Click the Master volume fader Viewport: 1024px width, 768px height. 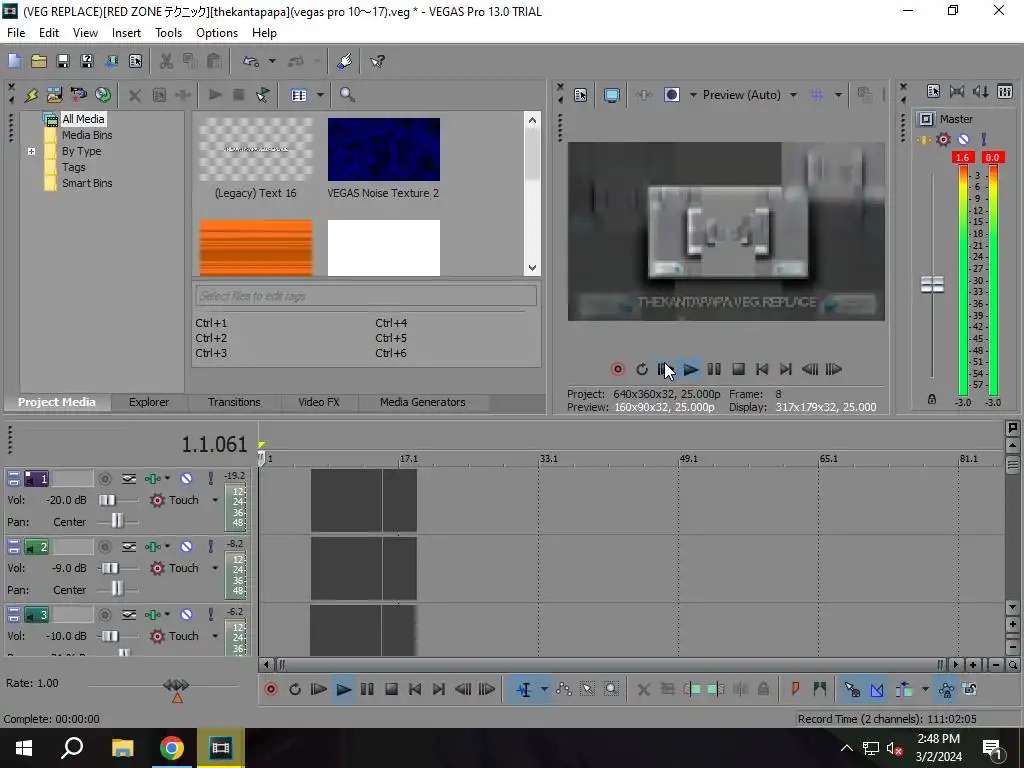click(932, 284)
